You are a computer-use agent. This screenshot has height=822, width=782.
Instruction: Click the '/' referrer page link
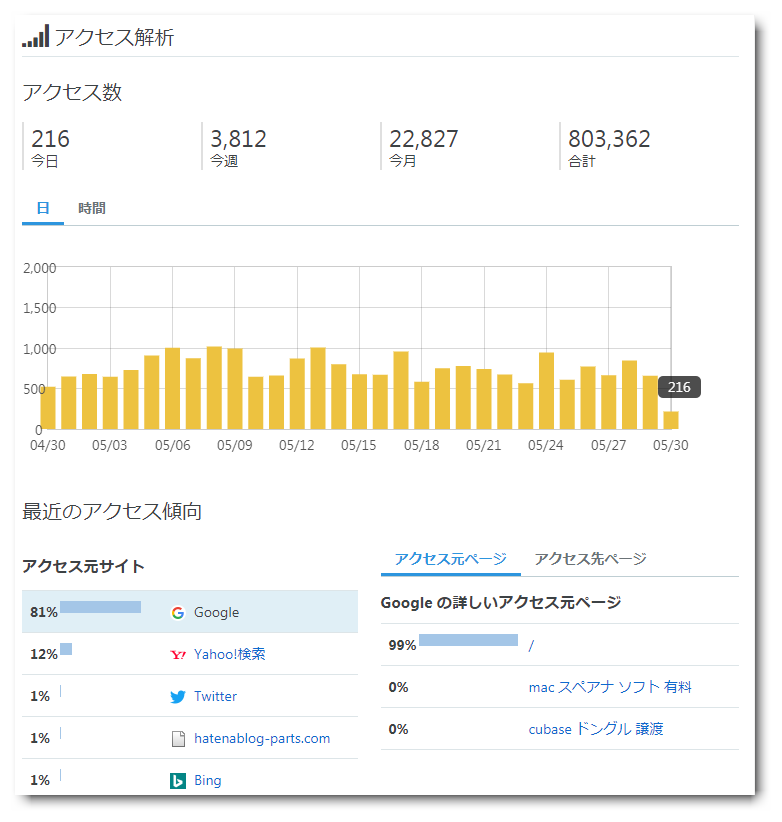click(x=531, y=645)
